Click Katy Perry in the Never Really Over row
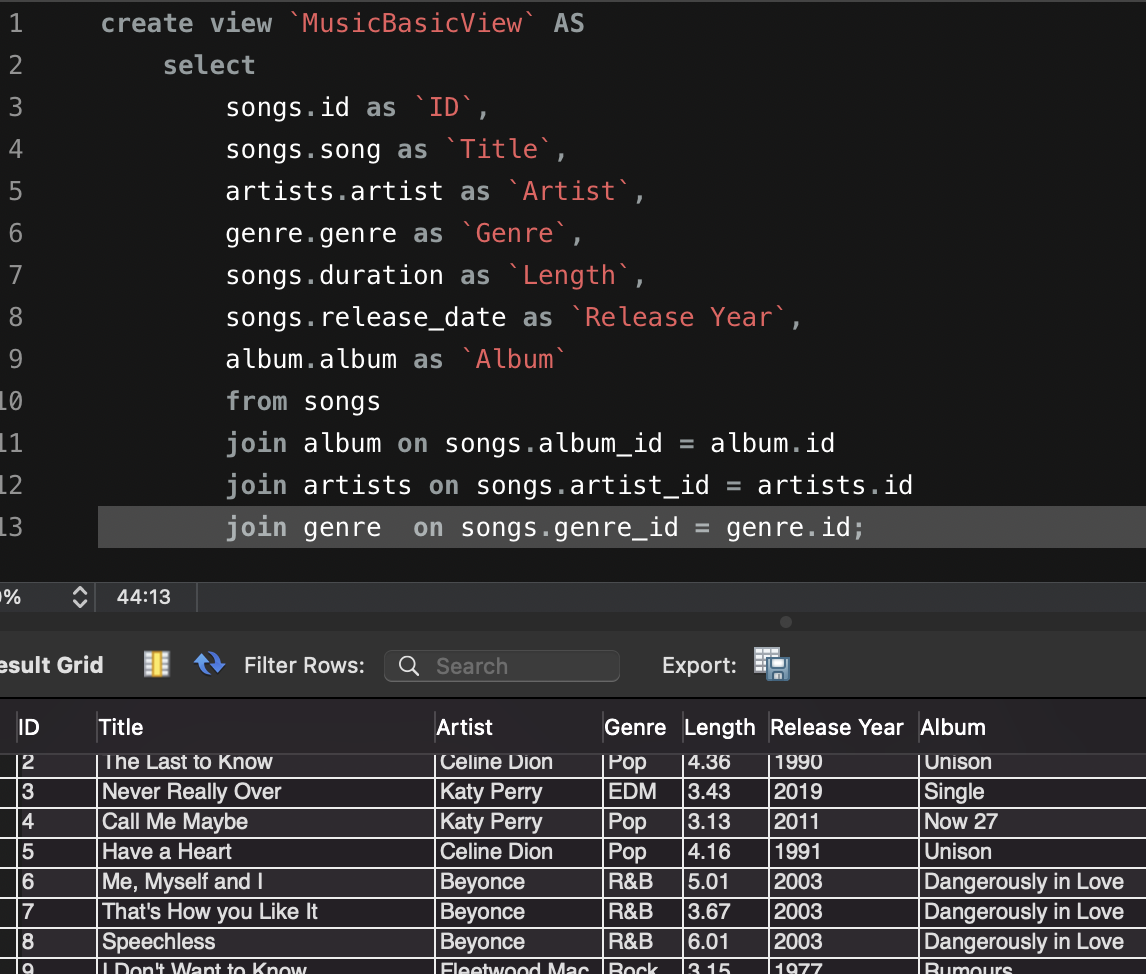The width and height of the screenshot is (1146, 974). [x=518, y=792]
